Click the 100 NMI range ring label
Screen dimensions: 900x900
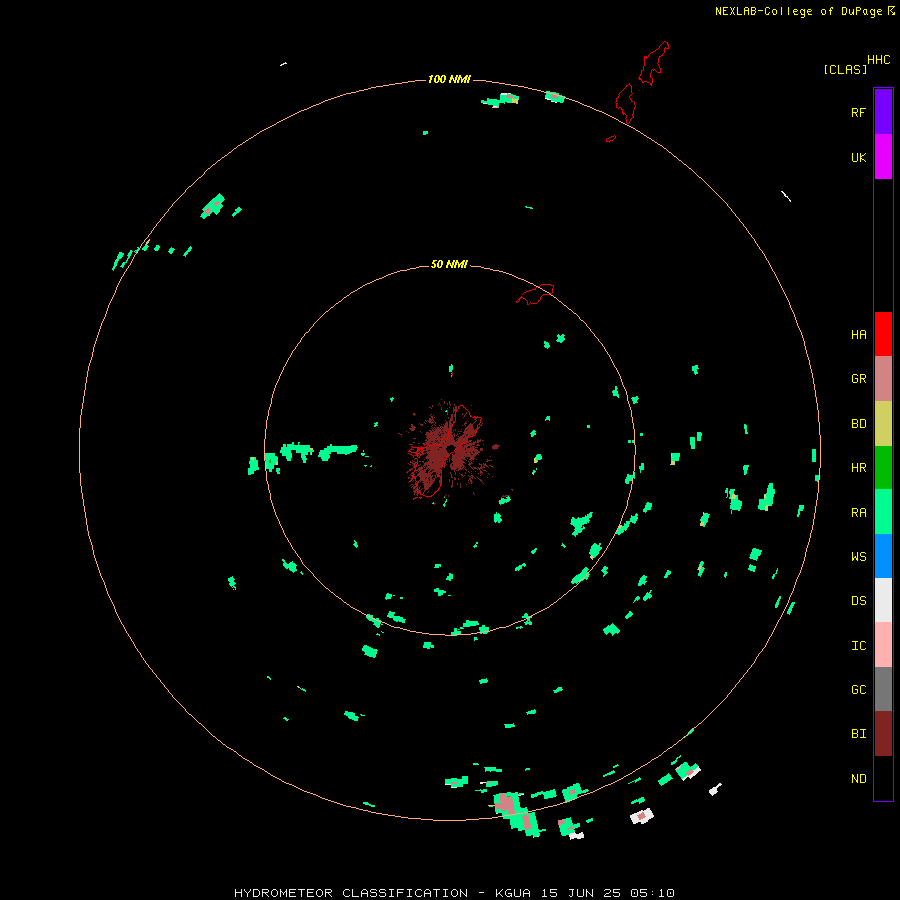(449, 79)
